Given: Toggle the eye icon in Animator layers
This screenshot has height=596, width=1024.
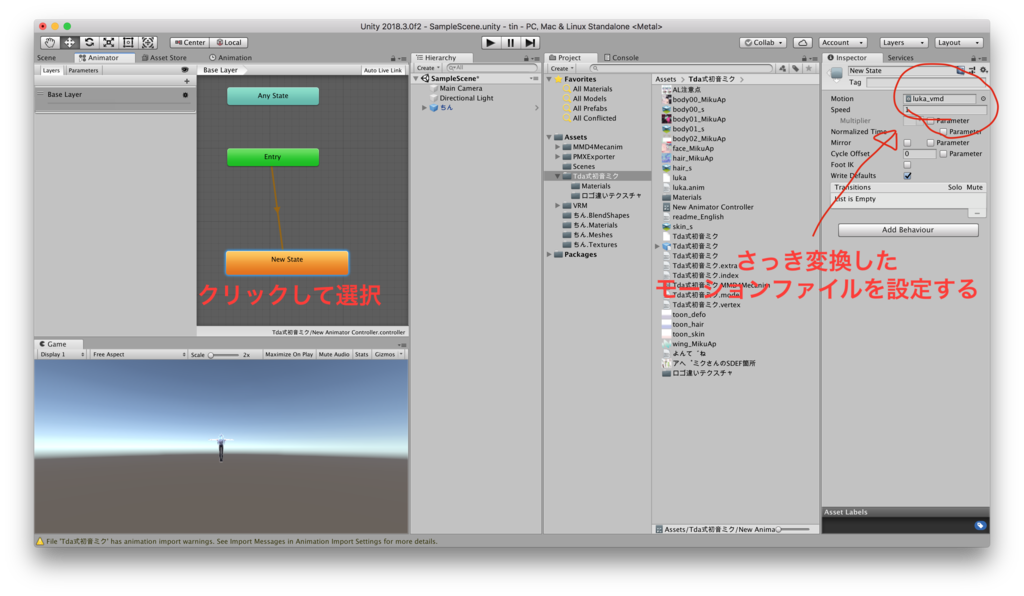Looking at the screenshot, I should [x=185, y=70].
